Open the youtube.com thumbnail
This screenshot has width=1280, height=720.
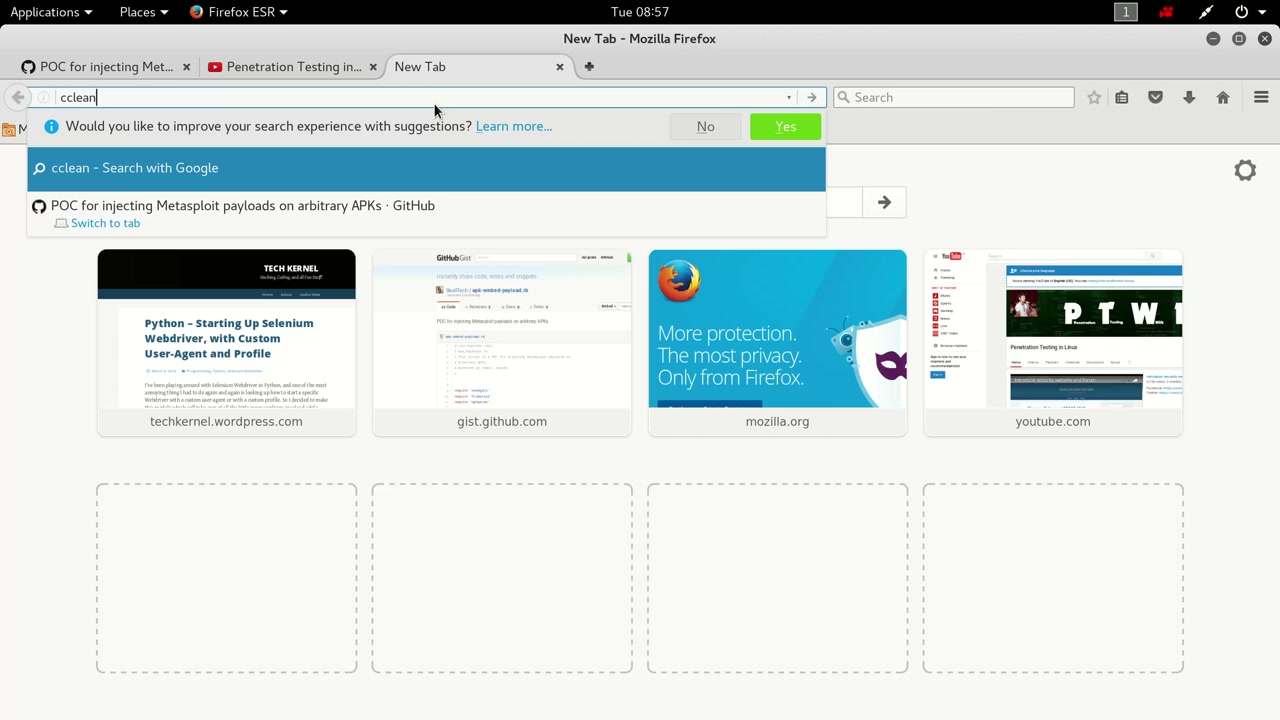1053,343
